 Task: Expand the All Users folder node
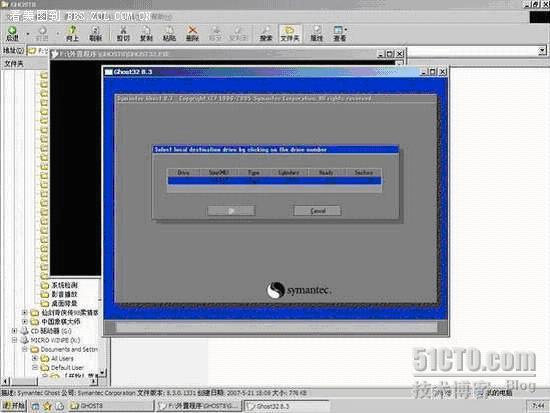(35, 358)
